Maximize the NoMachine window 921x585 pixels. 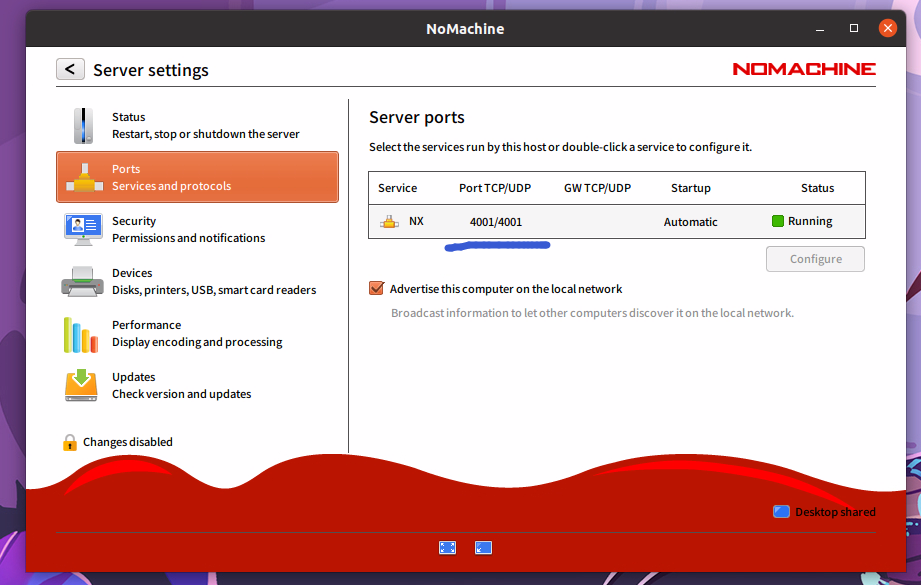(854, 28)
